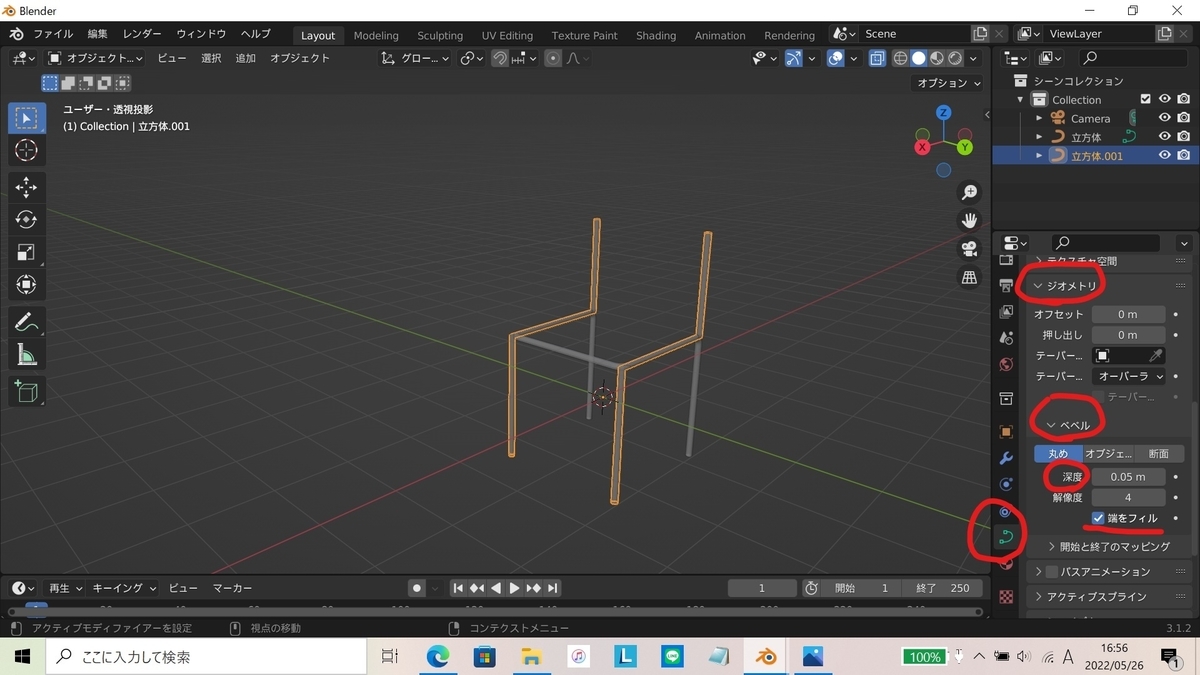Open the Modifiers wrench tab
This screenshot has width=1200, height=675.
(1007, 458)
